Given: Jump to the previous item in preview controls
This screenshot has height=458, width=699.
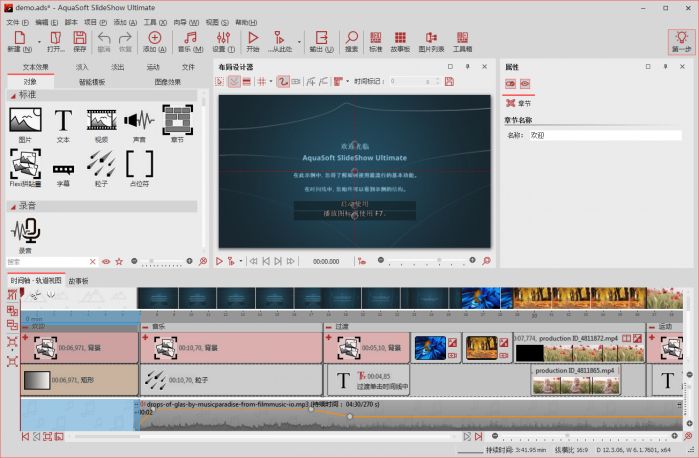Looking at the screenshot, I should pos(266,261).
